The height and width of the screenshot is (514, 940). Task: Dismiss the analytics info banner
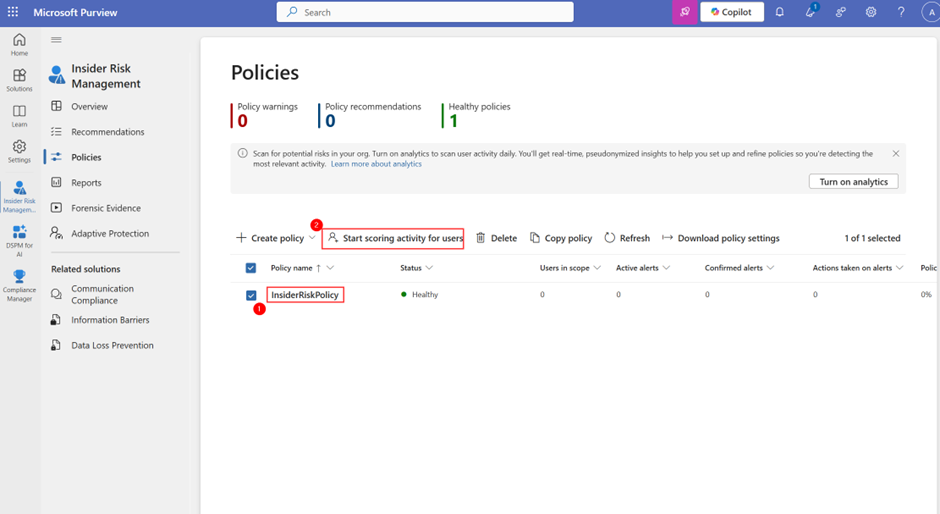coord(896,154)
